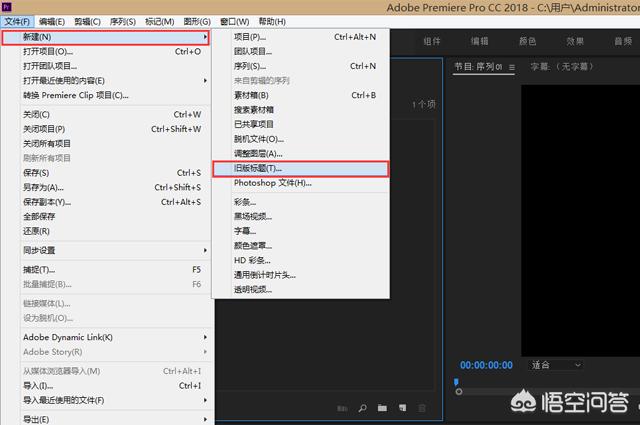Select 彩条... in New submenu

point(301,202)
